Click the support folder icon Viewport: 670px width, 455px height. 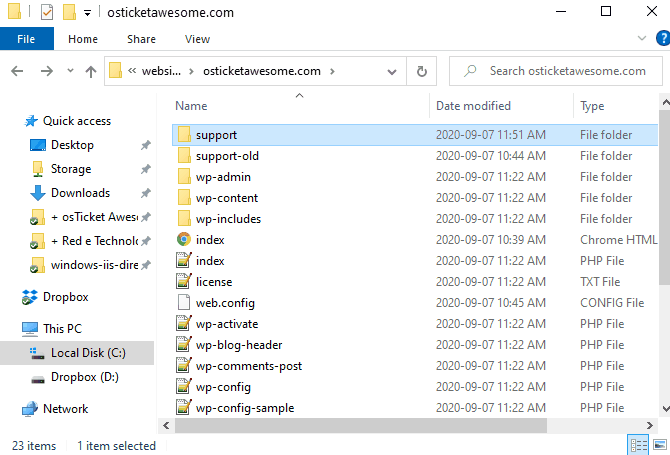(184, 135)
